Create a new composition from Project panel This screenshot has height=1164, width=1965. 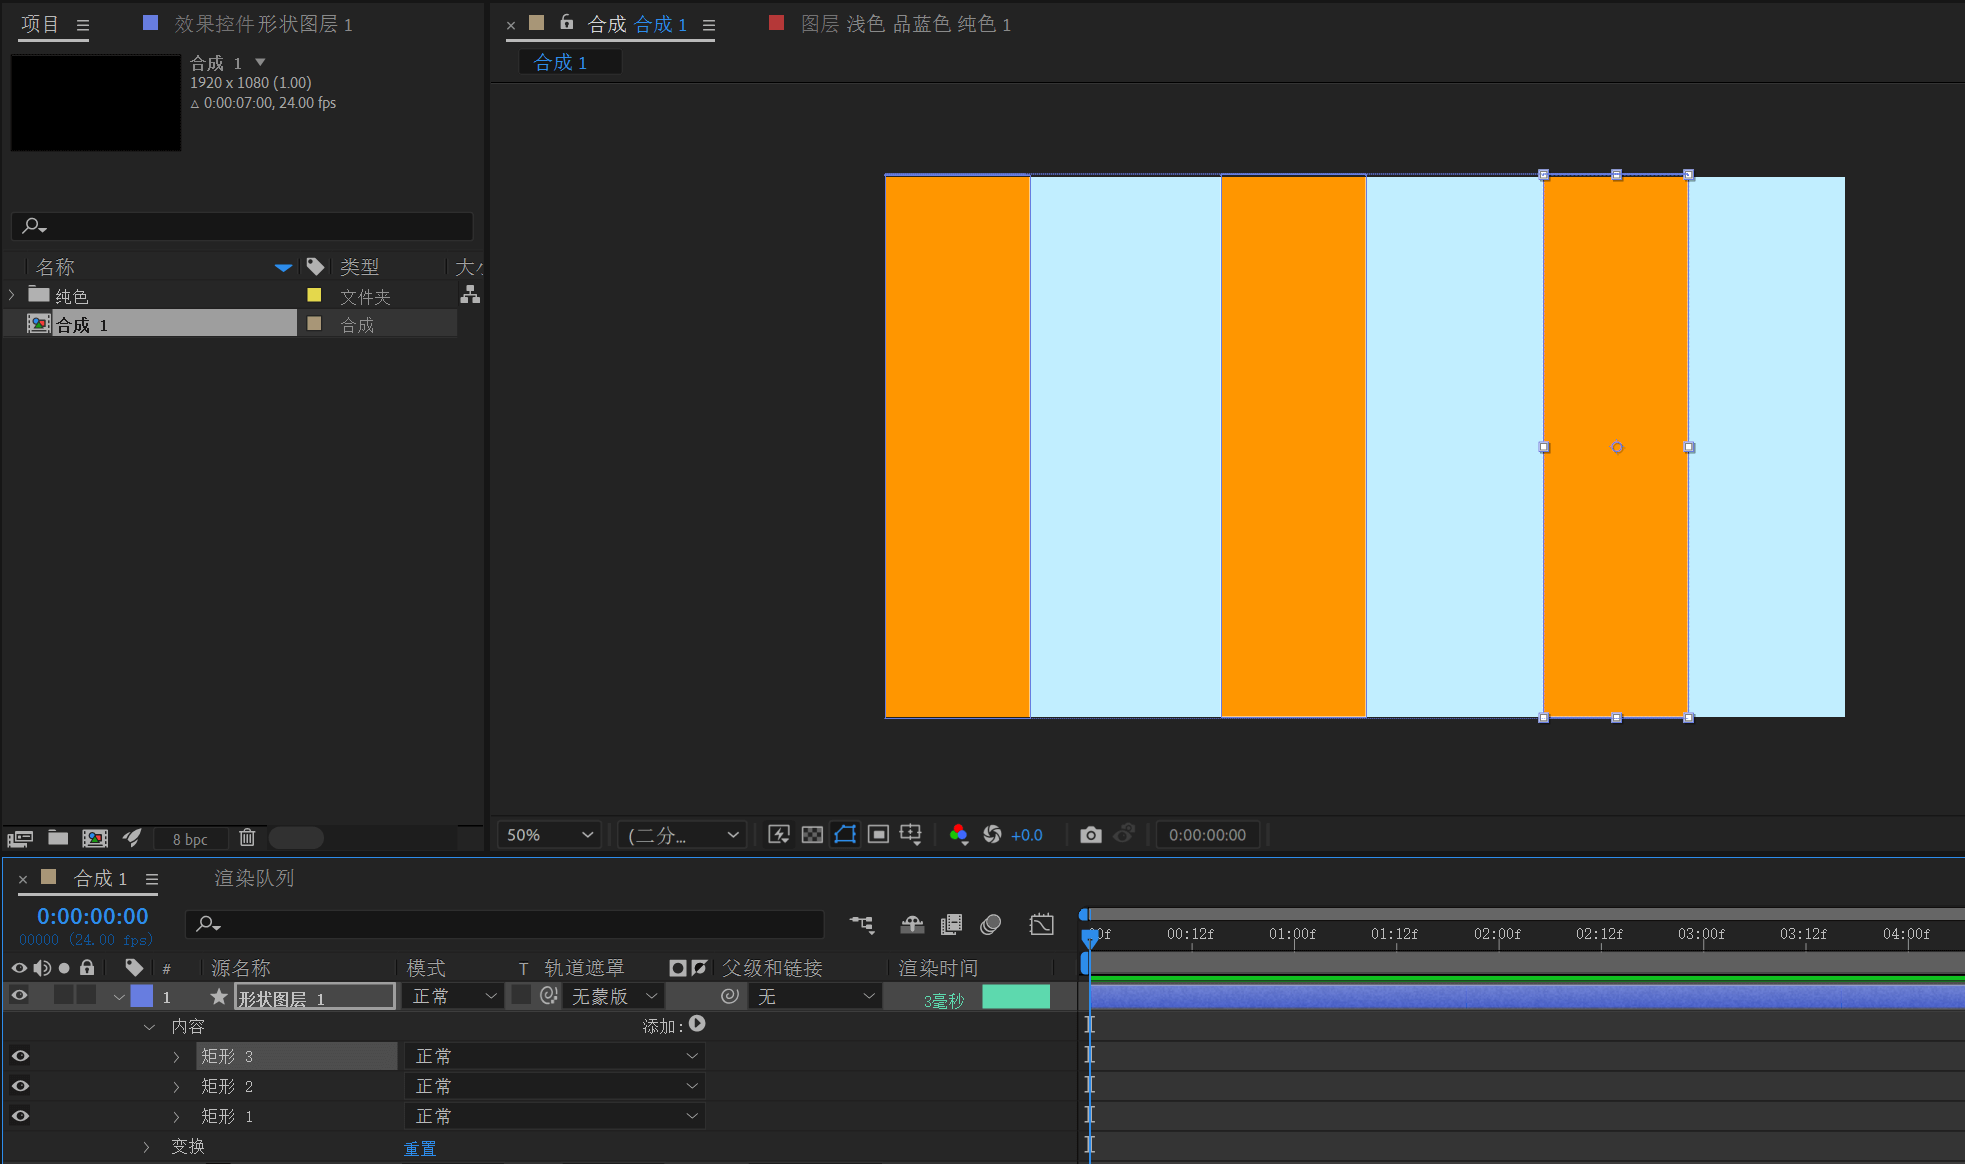click(95, 838)
